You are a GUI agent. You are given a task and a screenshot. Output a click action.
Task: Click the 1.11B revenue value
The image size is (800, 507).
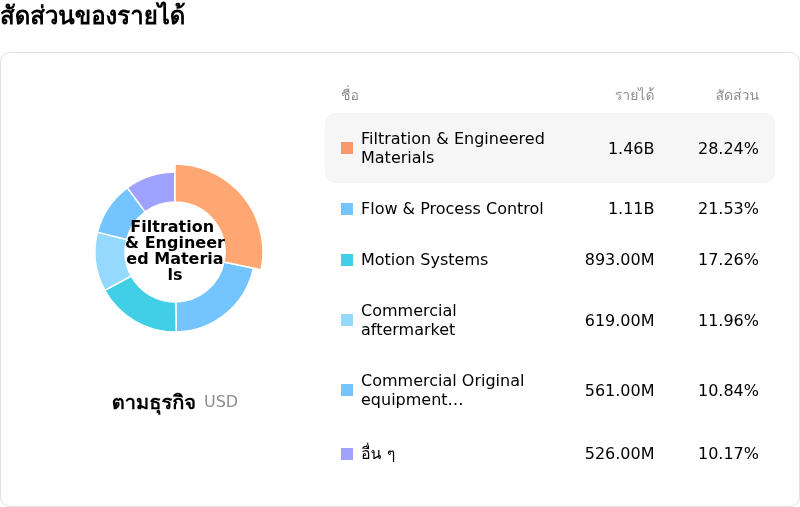pyautogui.click(x=631, y=209)
